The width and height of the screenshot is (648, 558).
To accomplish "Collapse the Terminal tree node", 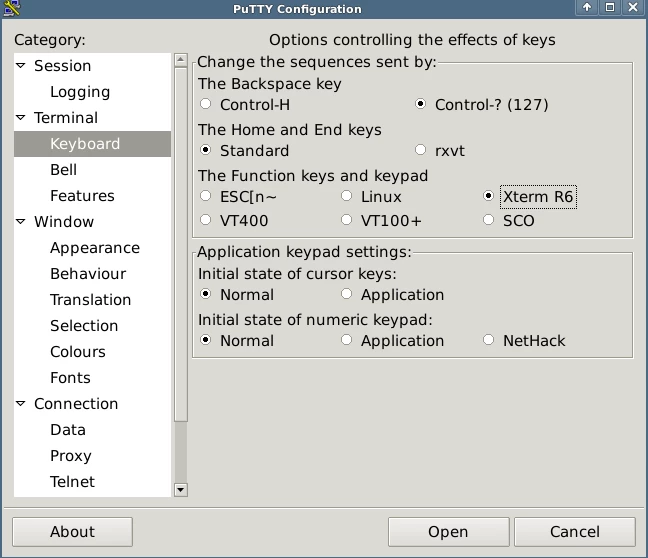I will 21,117.
